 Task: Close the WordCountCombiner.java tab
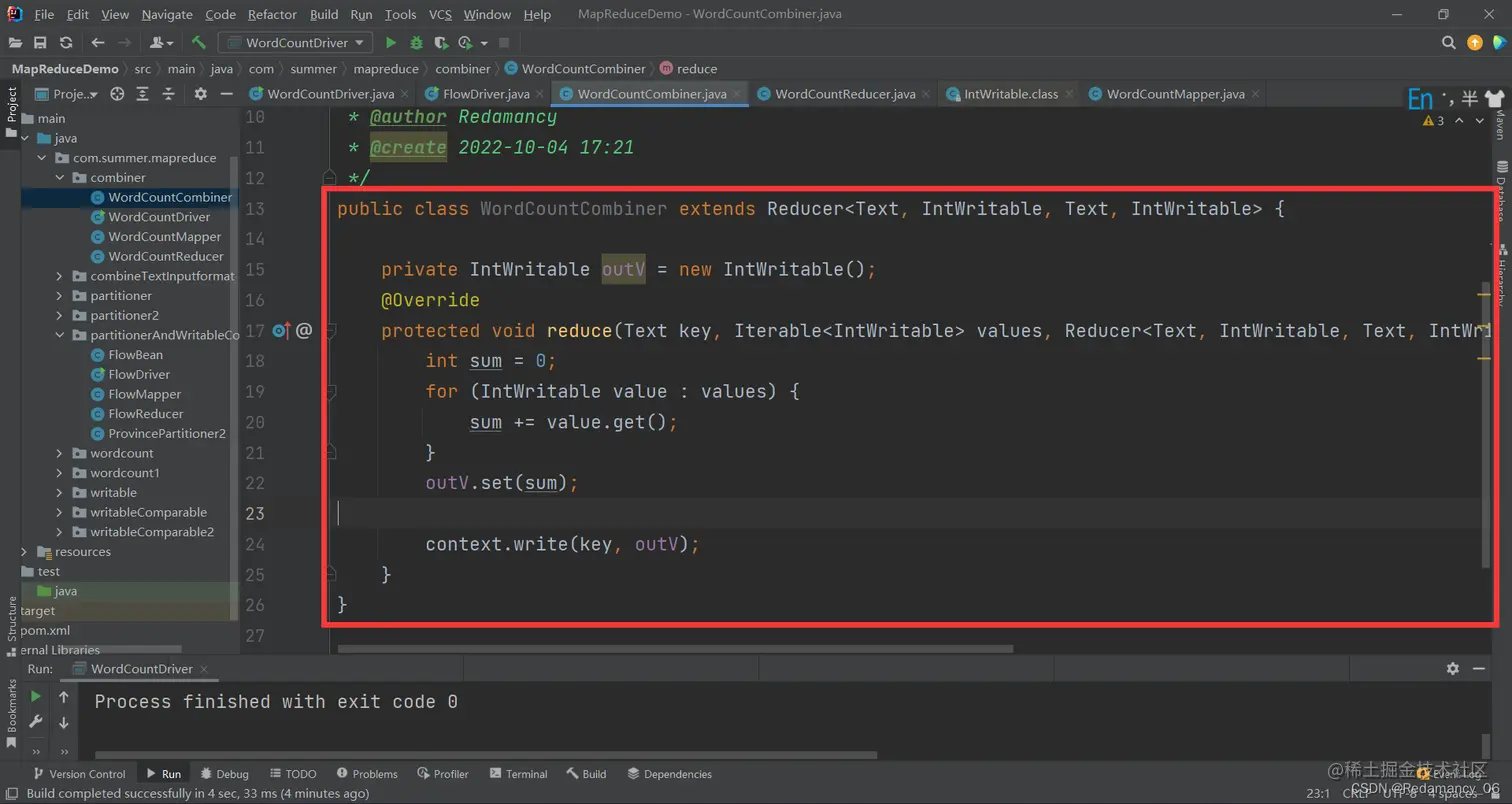[x=738, y=95]
